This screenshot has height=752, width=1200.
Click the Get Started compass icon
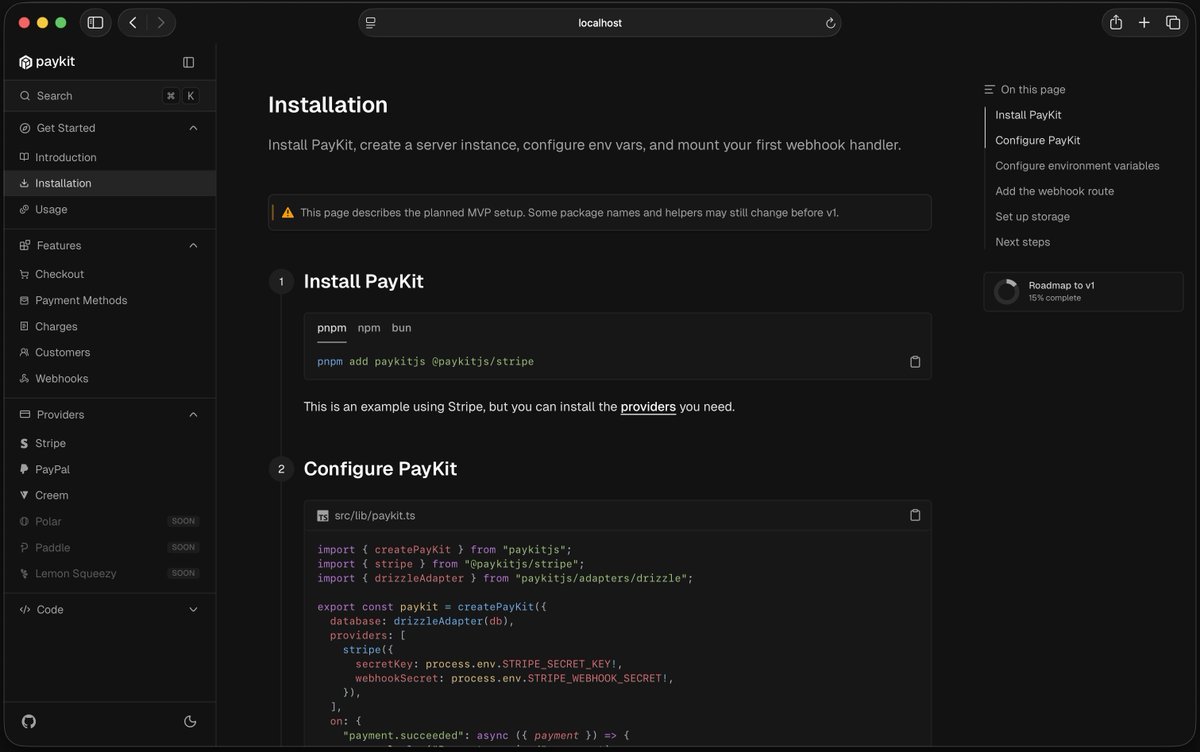tap(25, 128)
